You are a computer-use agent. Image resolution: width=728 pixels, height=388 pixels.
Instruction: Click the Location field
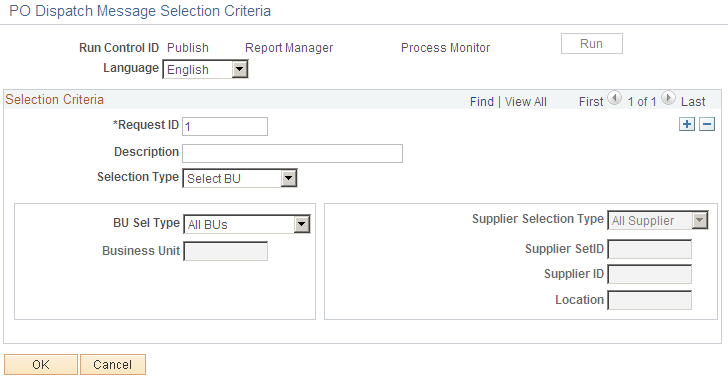pos(650,300)
